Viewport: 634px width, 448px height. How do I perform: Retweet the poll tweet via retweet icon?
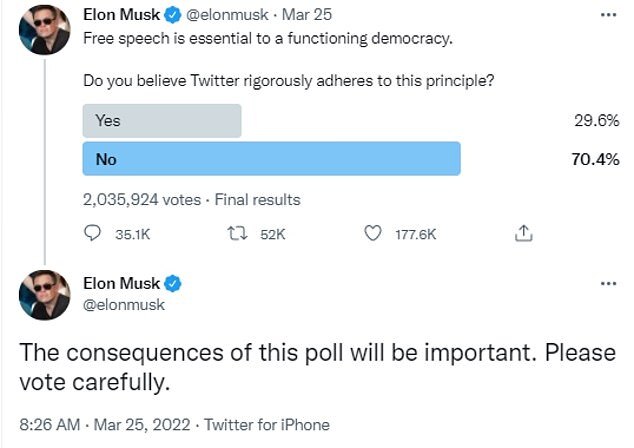(237, 233)
